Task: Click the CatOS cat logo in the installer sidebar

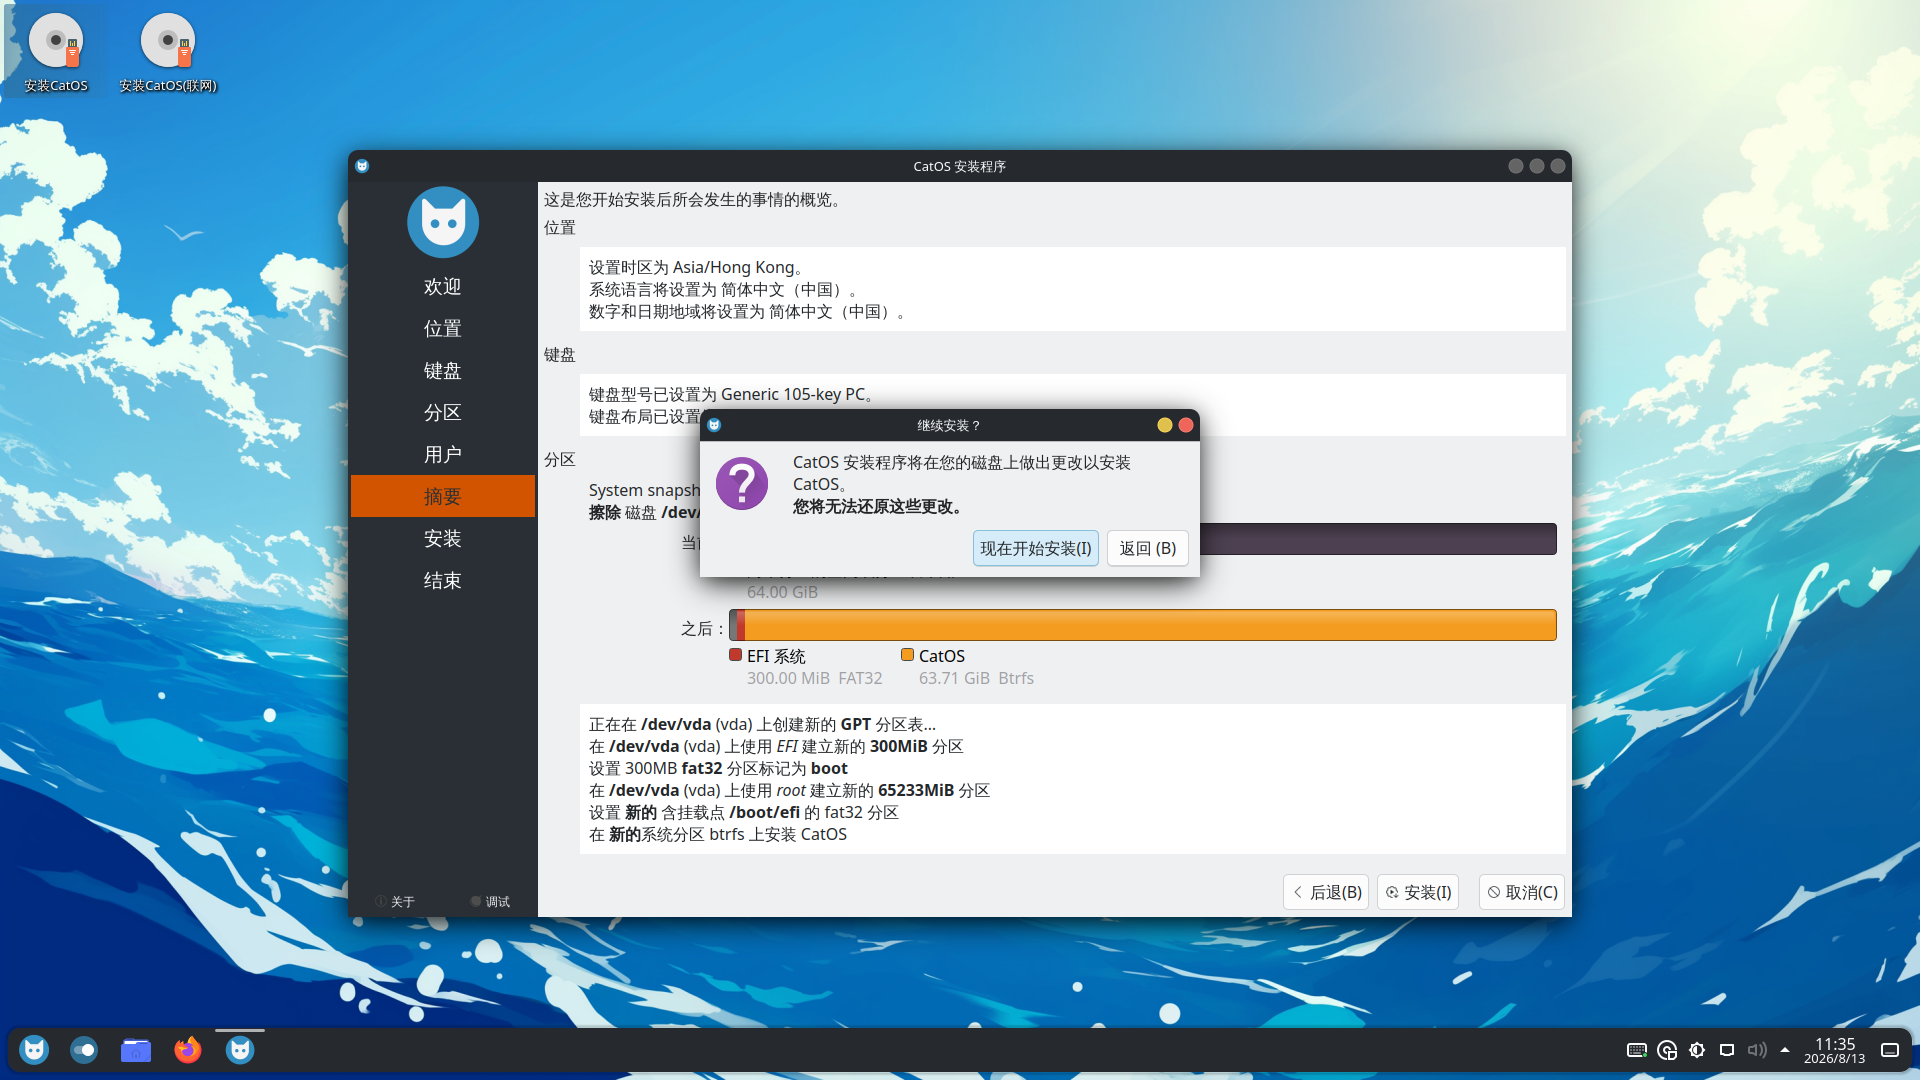Action: tap(443, 222)
